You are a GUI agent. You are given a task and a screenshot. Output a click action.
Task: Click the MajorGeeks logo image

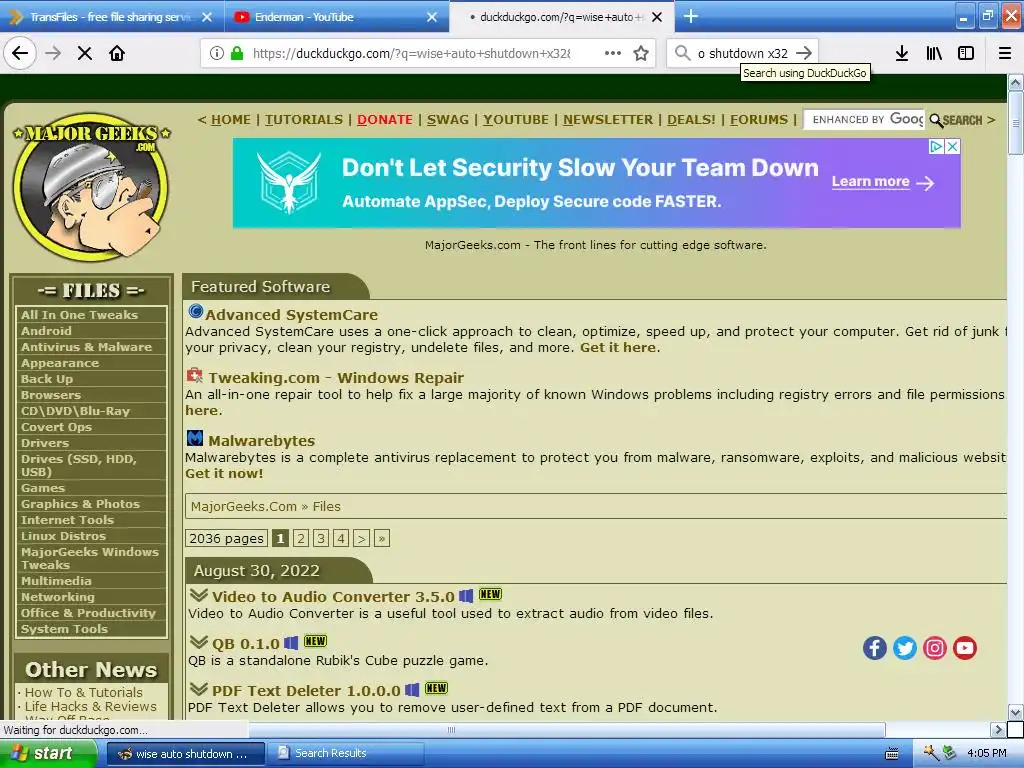92,187
